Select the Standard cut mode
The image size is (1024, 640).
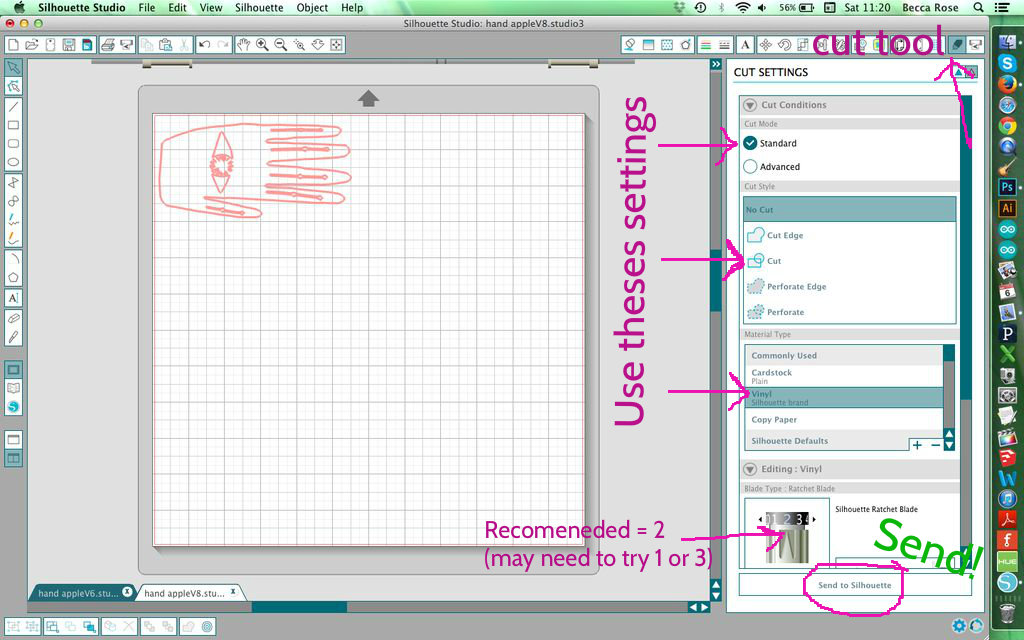[750, 143]
